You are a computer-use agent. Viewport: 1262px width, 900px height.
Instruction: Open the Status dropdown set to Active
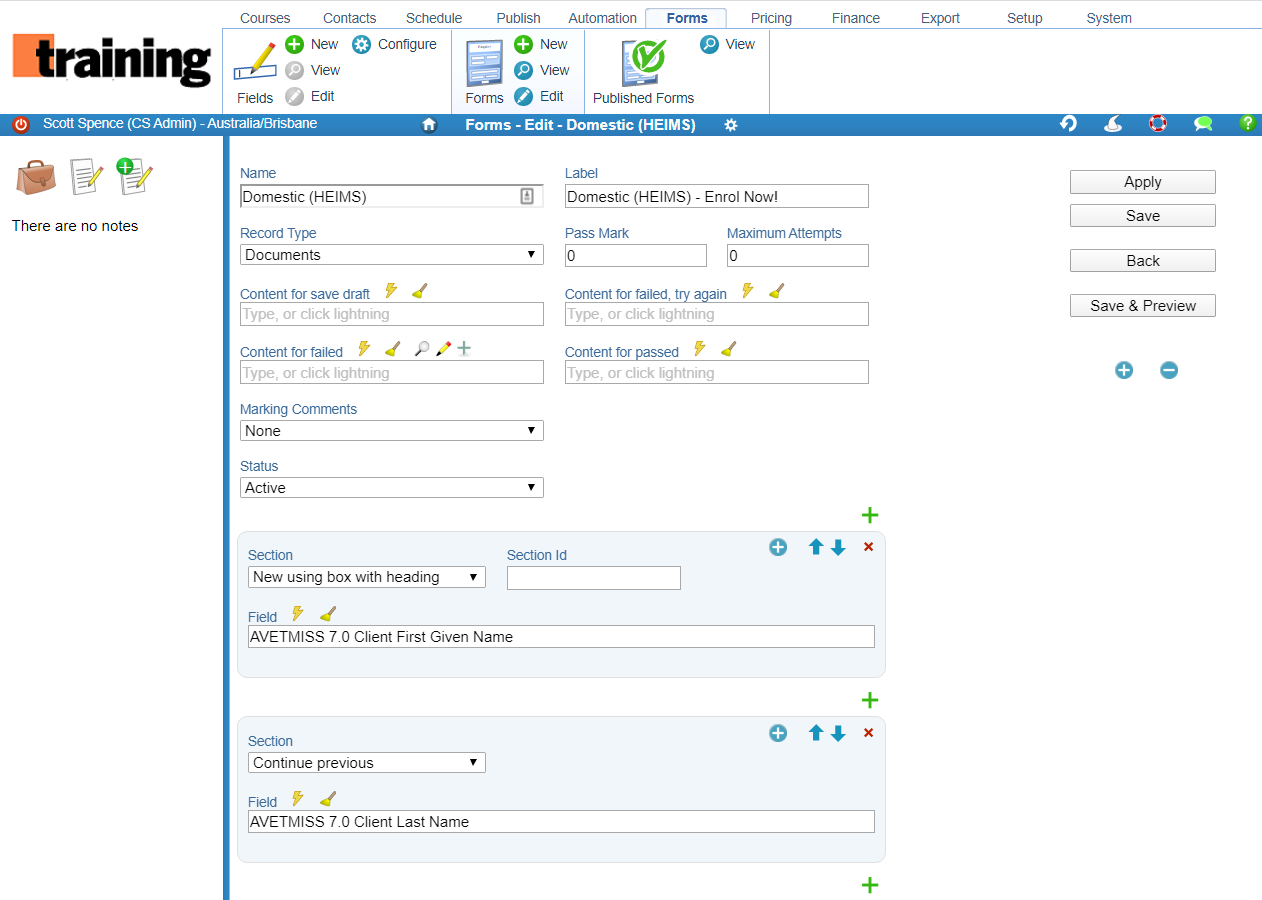pyautogui.click(x=392, y=488)
